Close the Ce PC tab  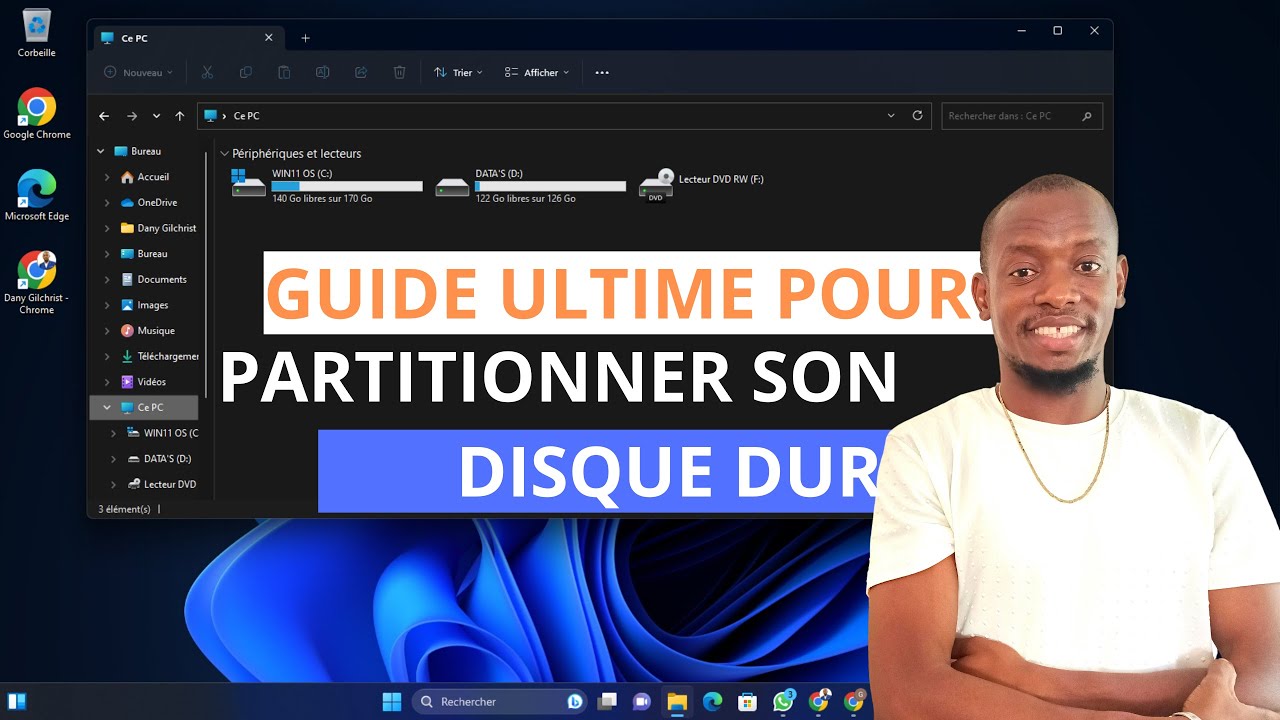(268, 38)
